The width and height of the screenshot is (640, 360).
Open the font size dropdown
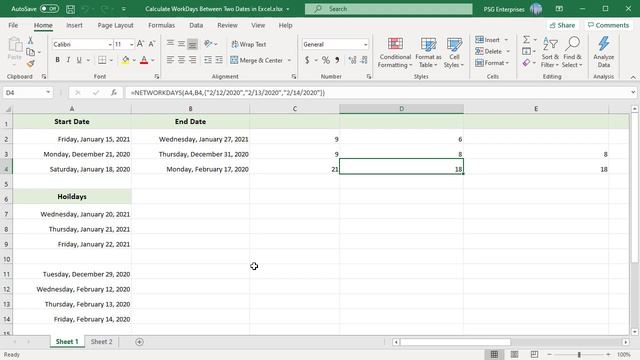pos(131,44)
